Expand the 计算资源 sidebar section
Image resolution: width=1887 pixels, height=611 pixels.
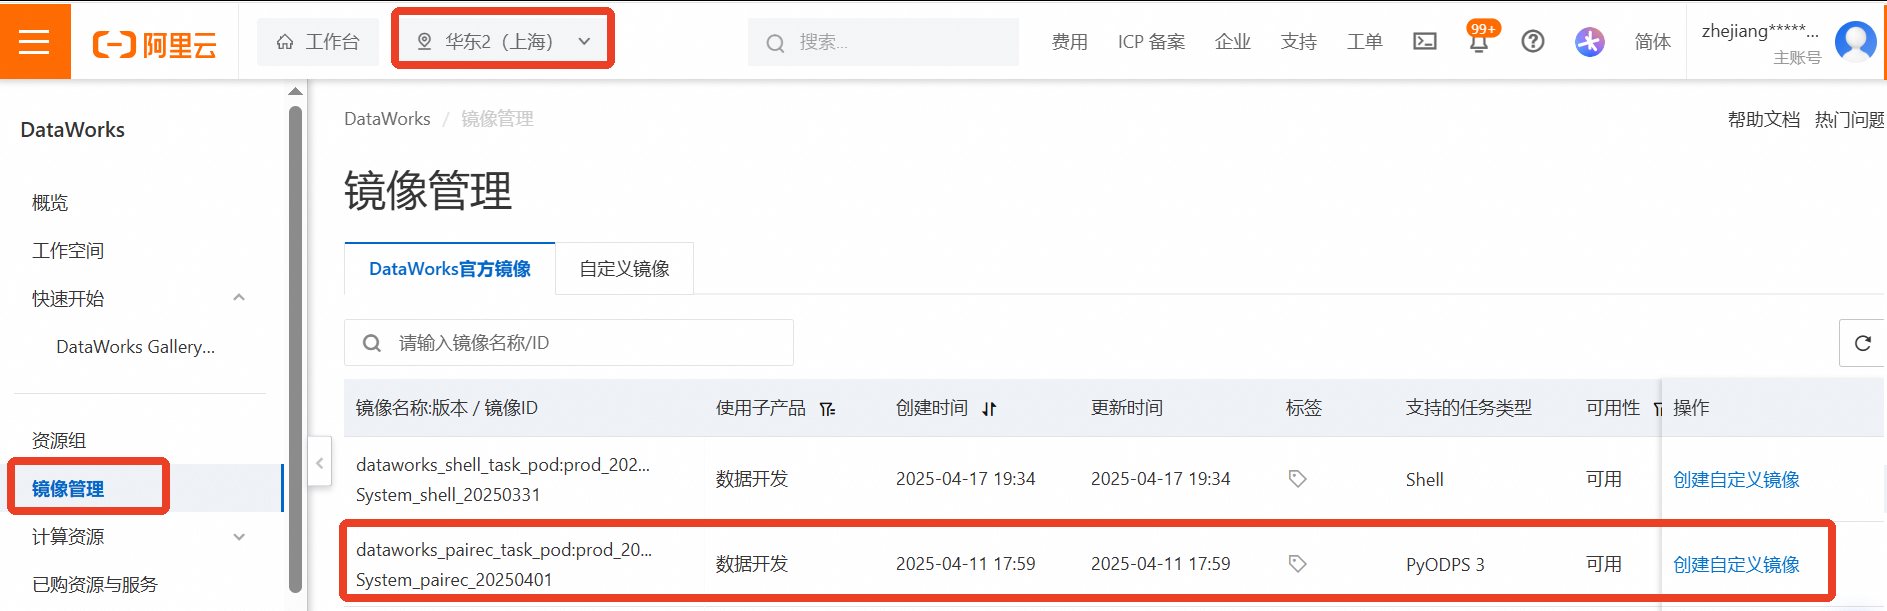(239, 537)
